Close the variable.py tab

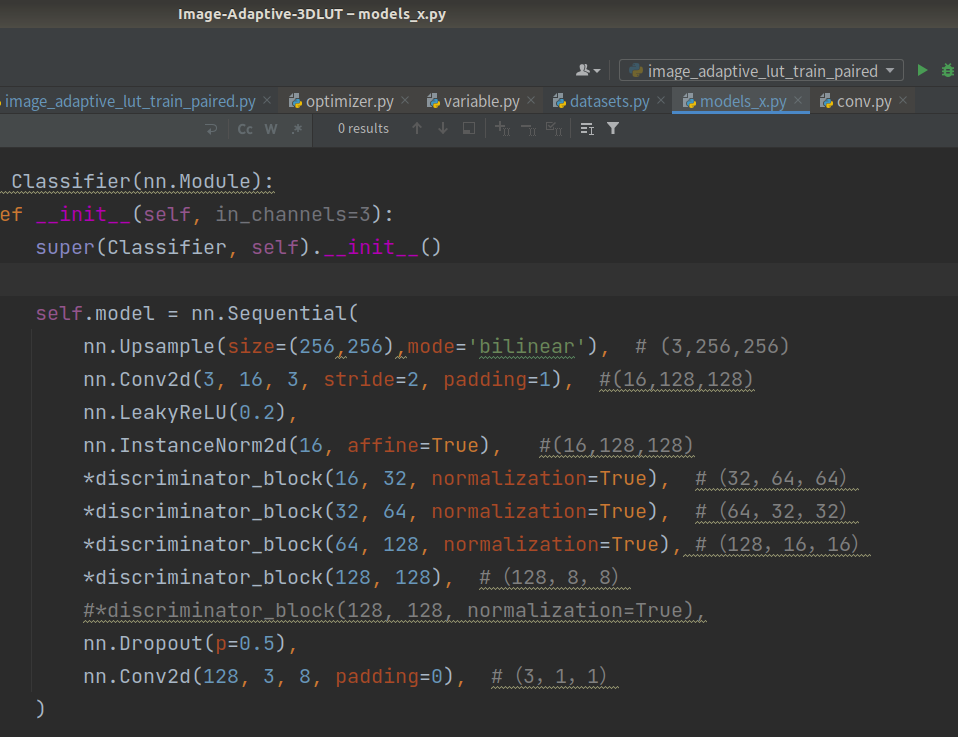(531, 100)
